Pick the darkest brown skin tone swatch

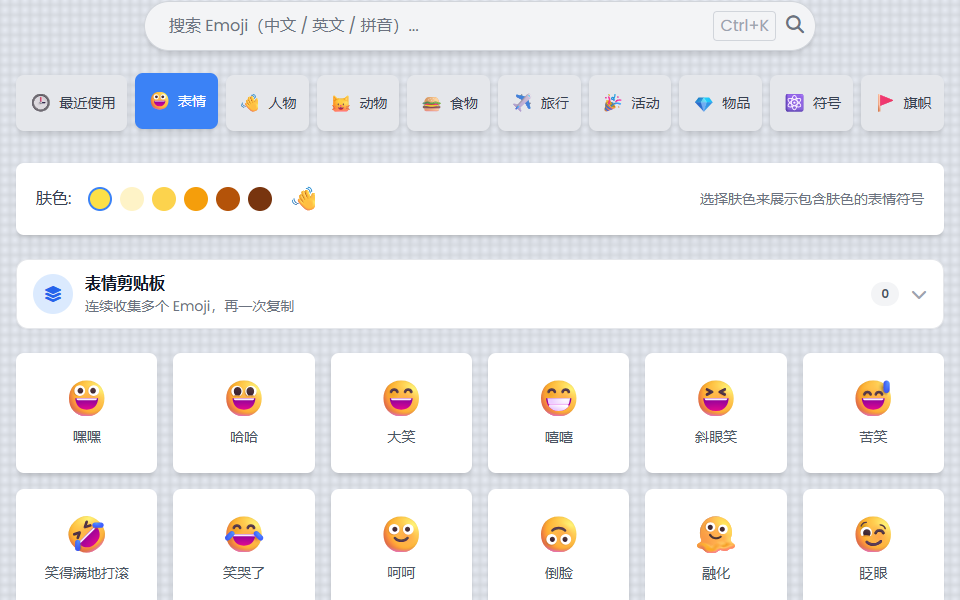[260, 199]
